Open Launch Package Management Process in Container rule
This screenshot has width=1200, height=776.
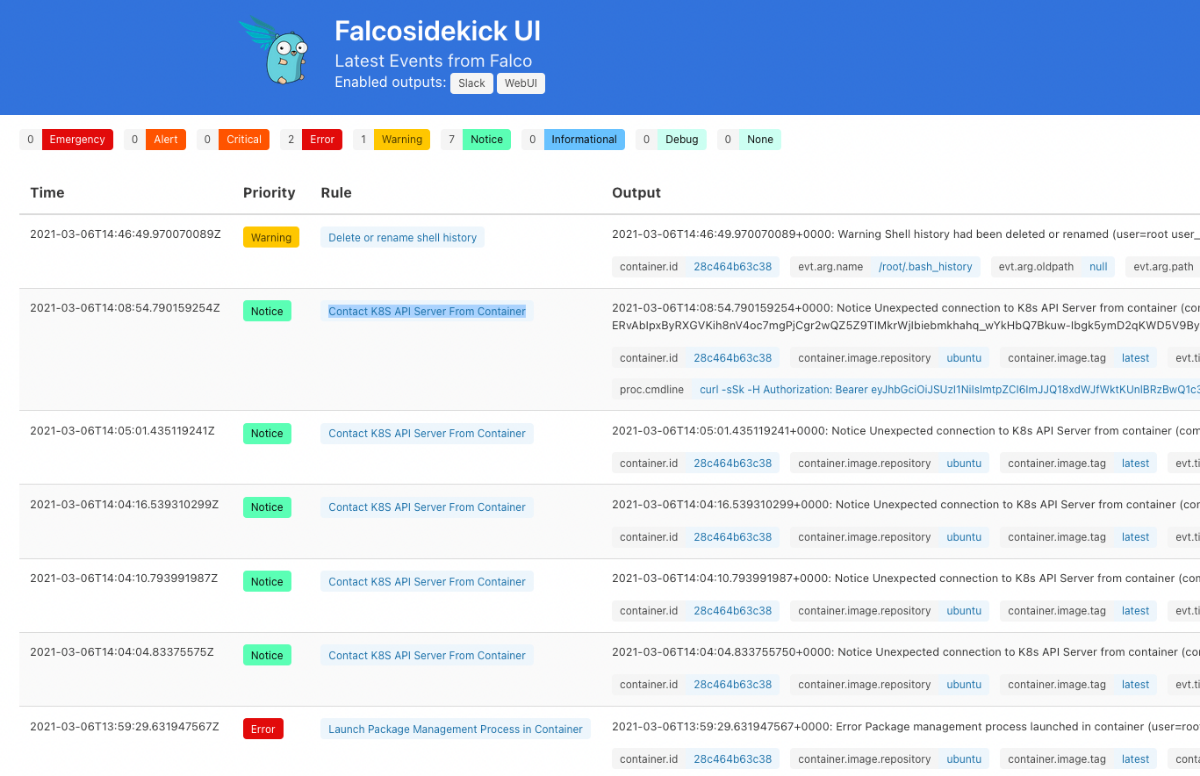pos(455,730)
